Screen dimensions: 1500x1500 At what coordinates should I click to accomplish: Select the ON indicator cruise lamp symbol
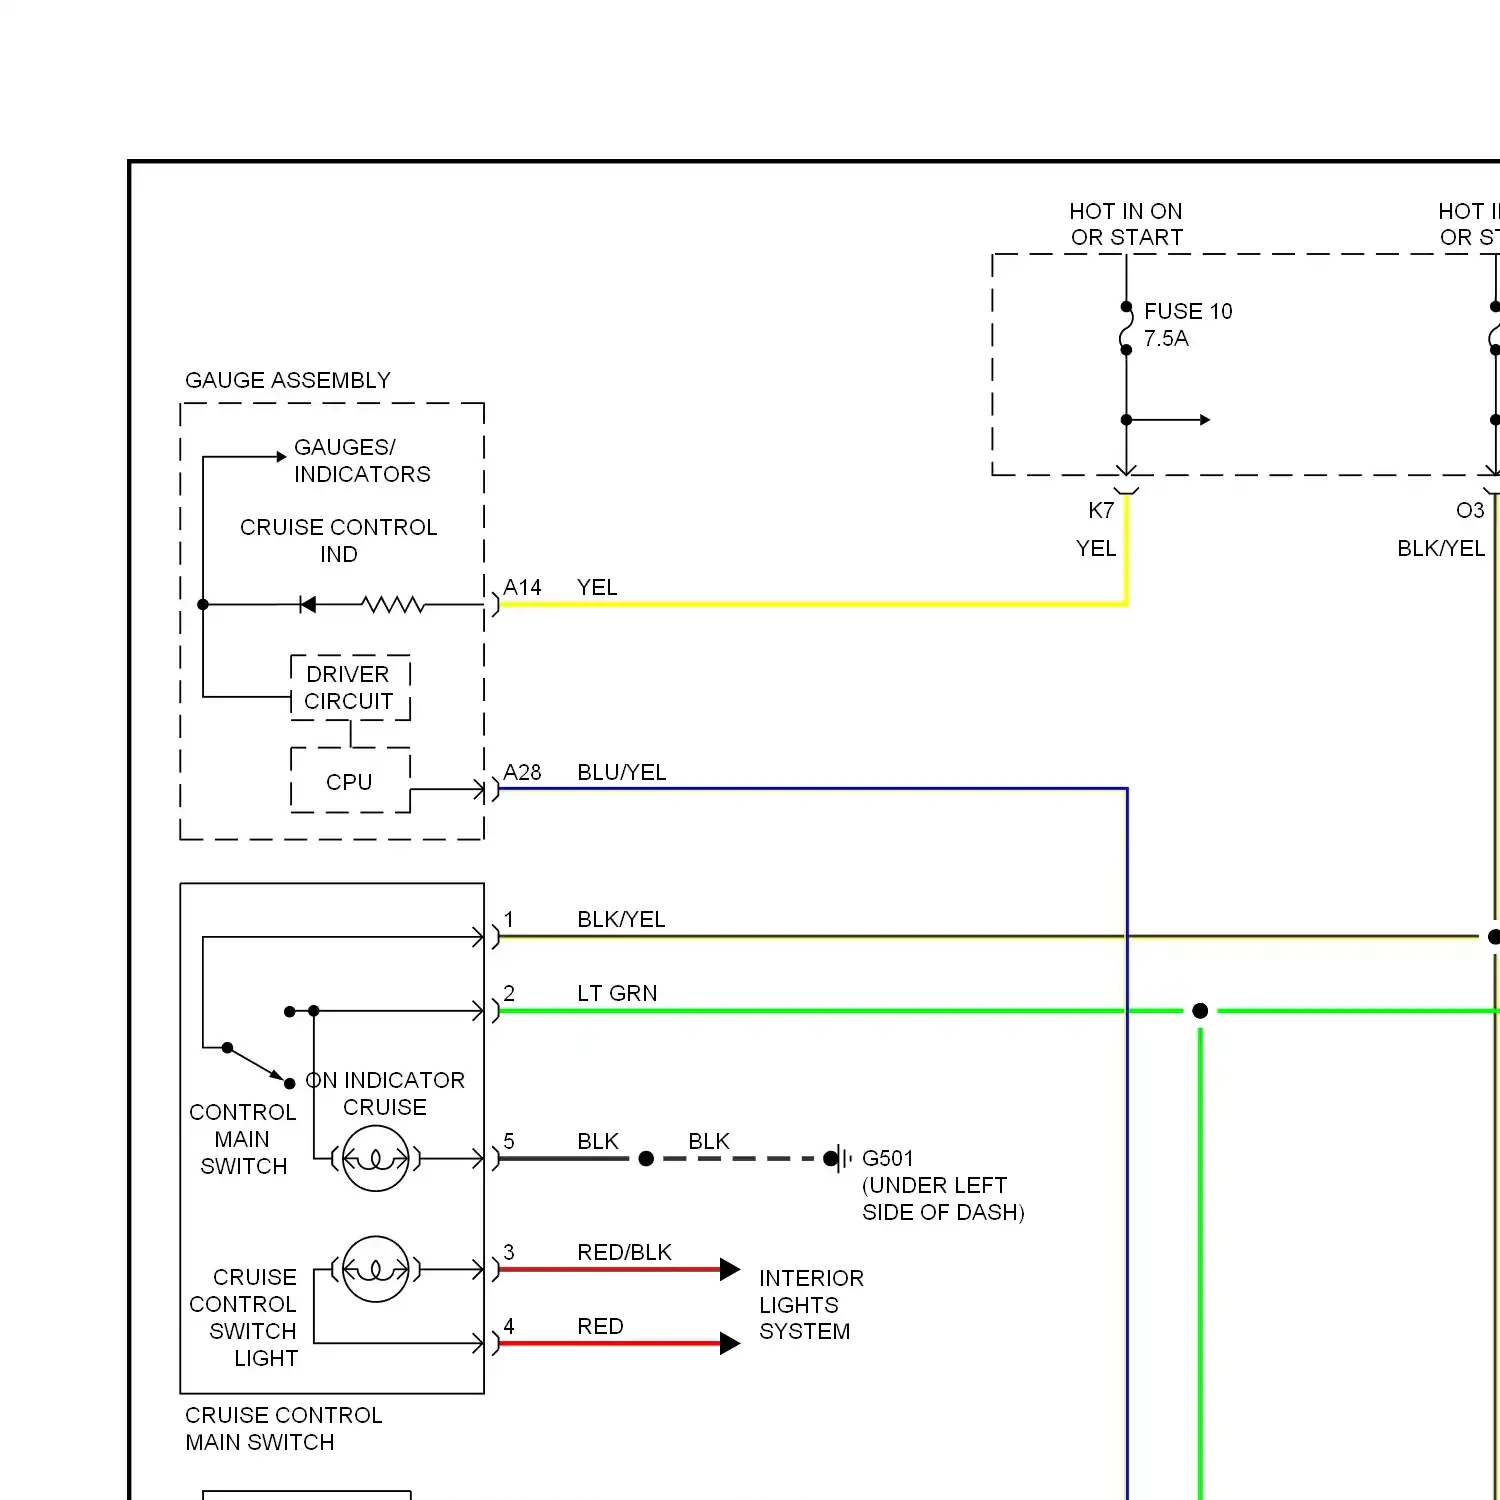point(375,1158)
